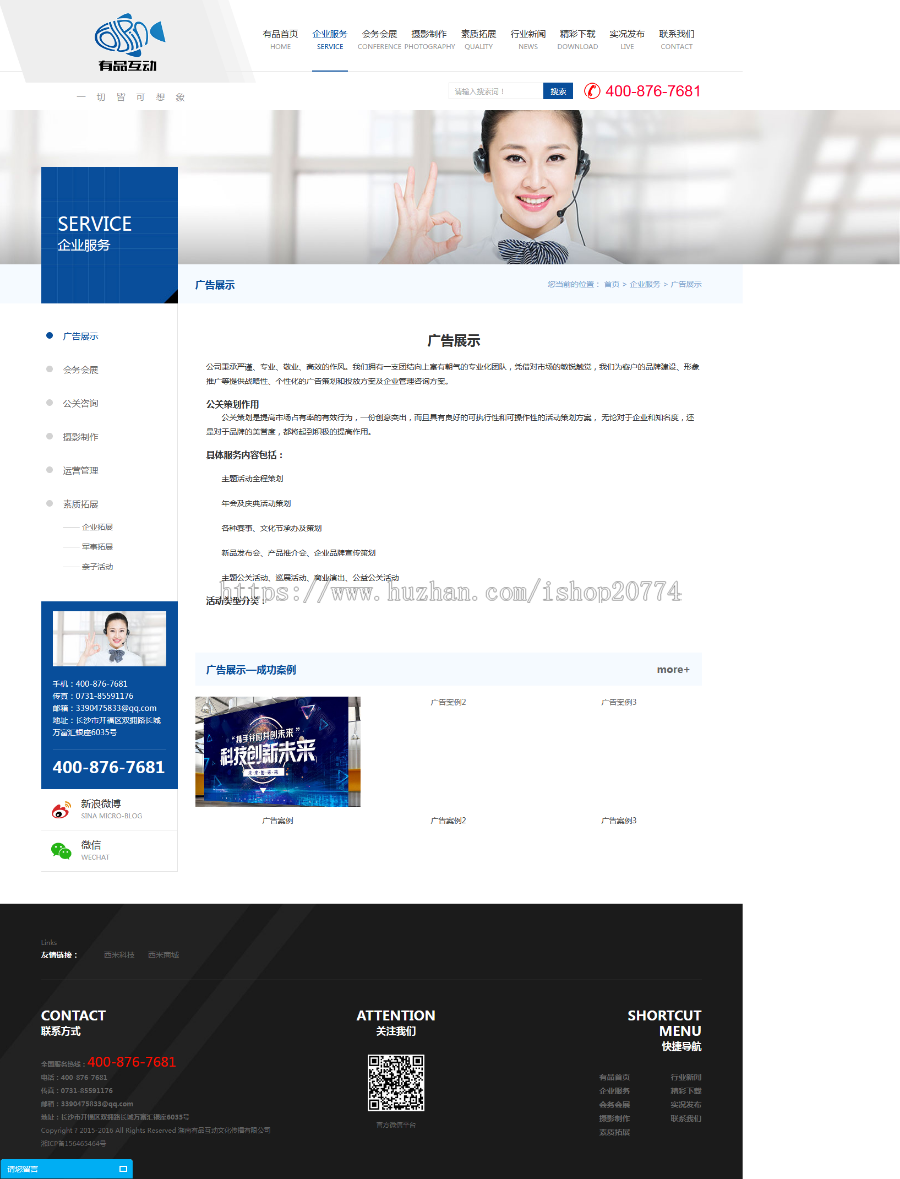Select 摄影制作 in the sidebar
This screenshot has width=900, height=1179.
pyautogui.click(x=80, y=437)
